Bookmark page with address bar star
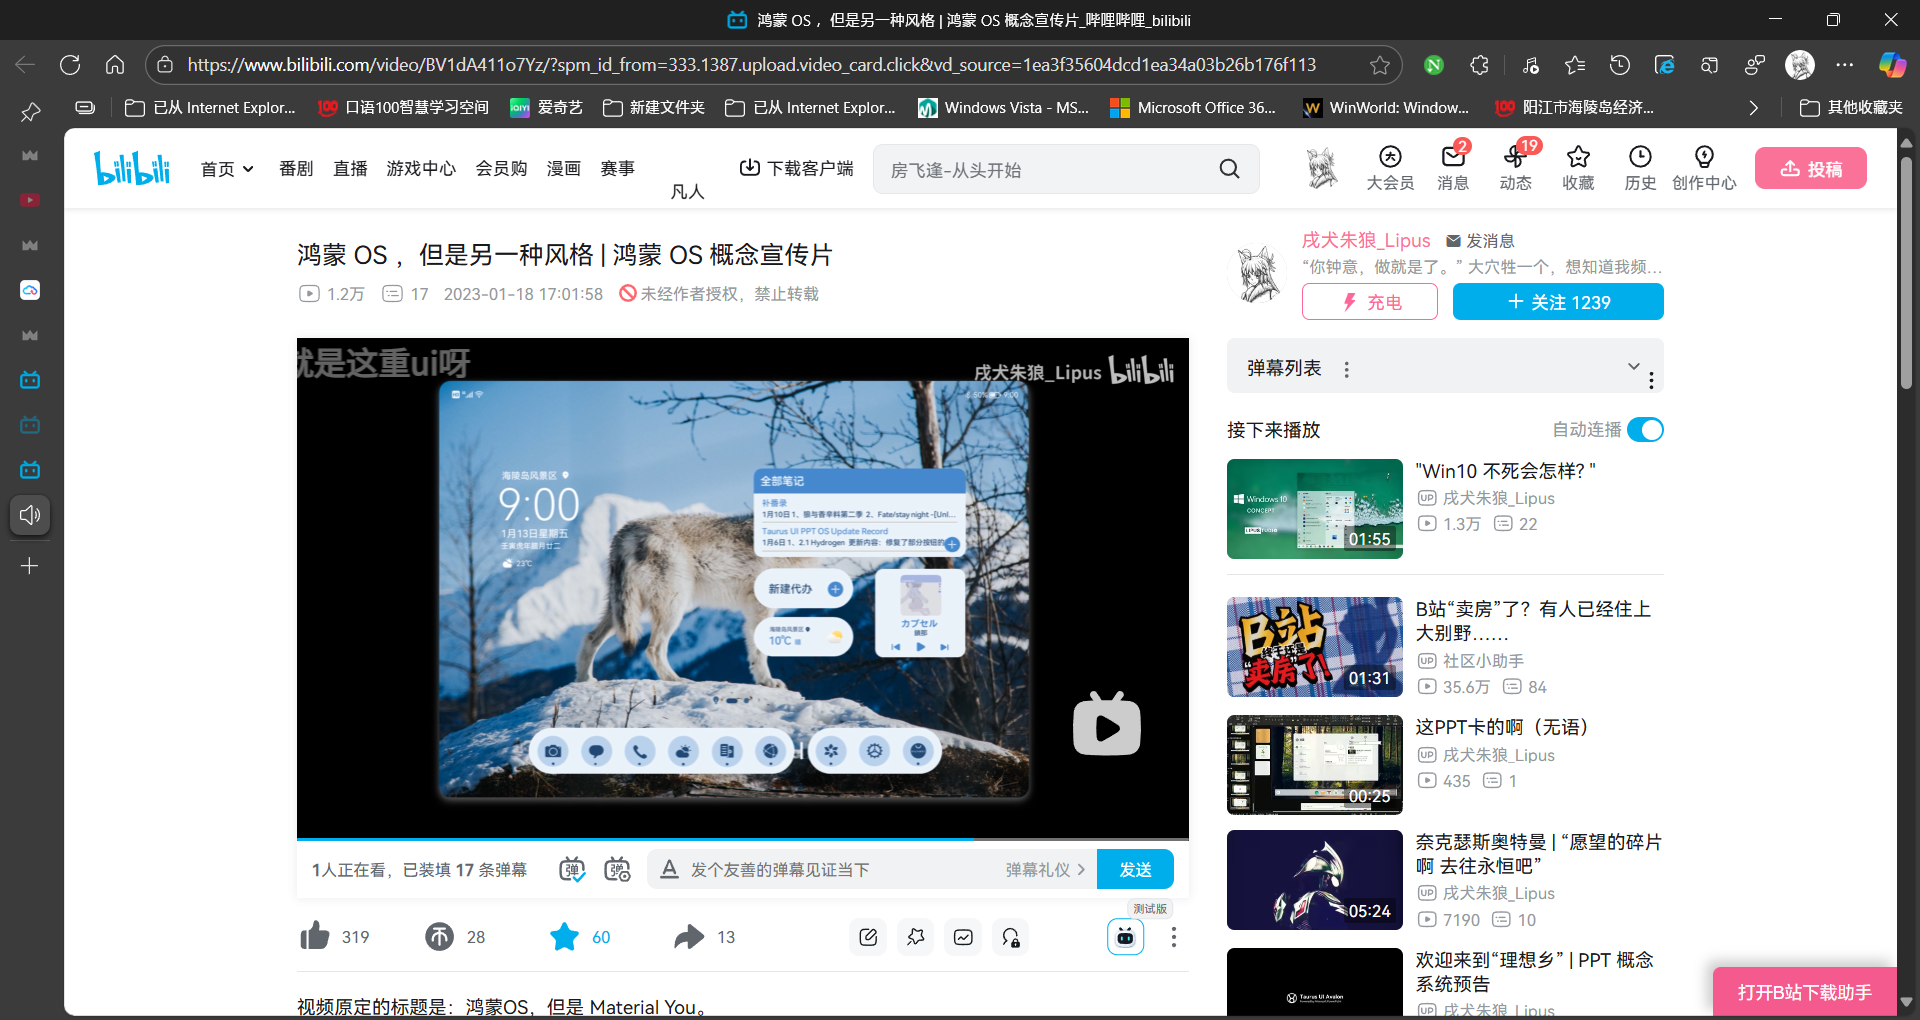Image resolution: width=1920 pixels, height=1020 pixels. [1380, 65]
